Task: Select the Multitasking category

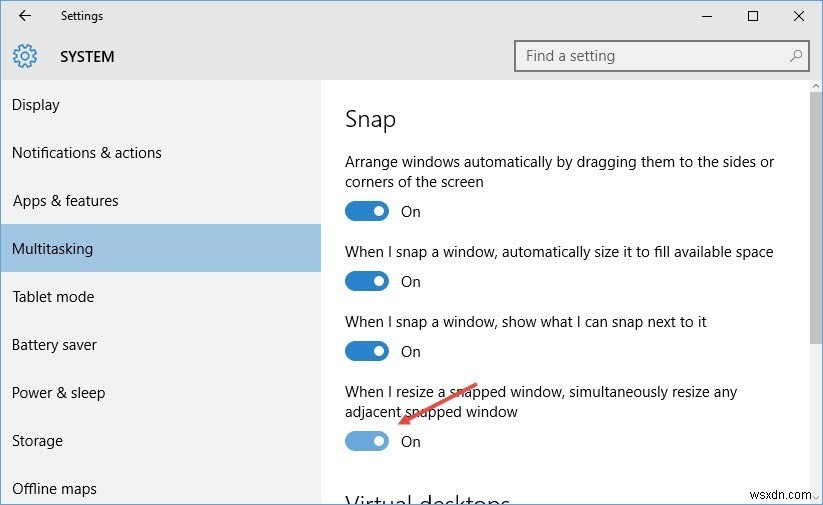Action: pyautogui.click(x=161, y=248)
